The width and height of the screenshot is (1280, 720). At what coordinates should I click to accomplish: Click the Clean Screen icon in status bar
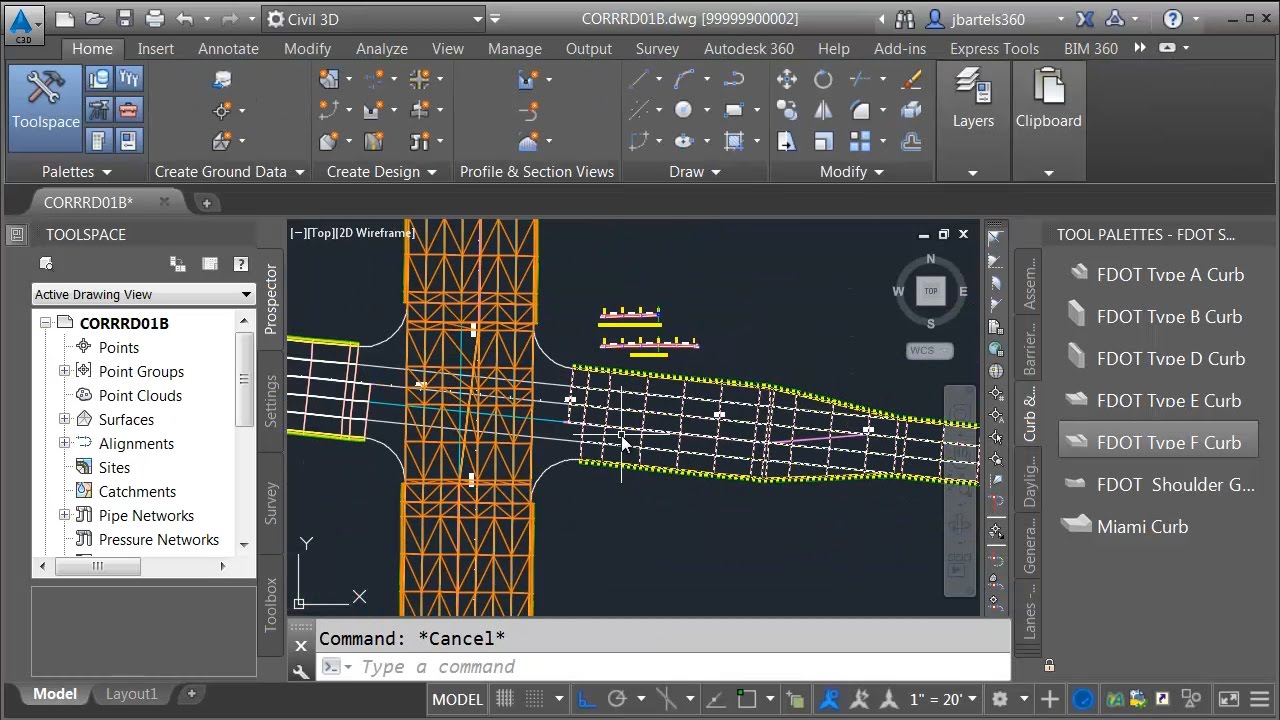pos(1229,699)
